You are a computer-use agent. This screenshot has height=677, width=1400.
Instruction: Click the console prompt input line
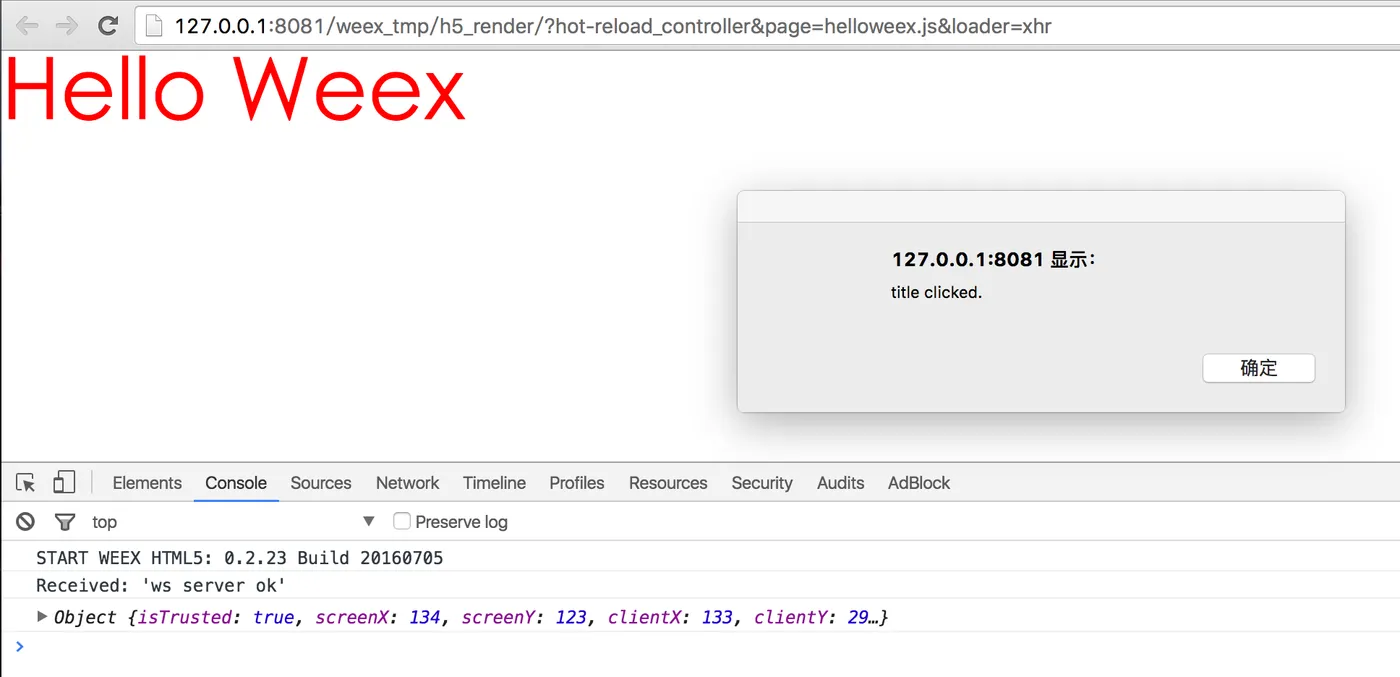pos(700,647)
